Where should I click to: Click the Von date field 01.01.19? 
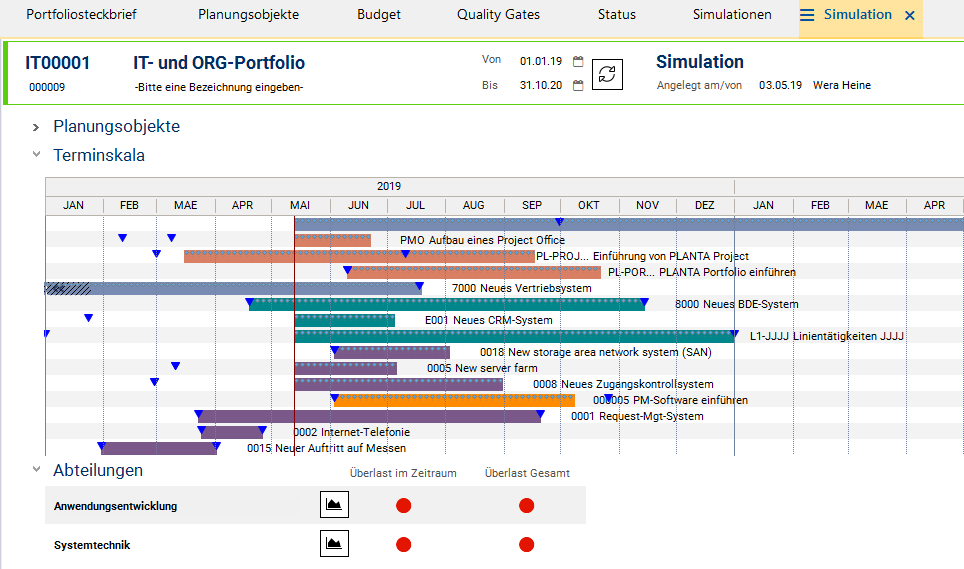[x=541, y=62]
